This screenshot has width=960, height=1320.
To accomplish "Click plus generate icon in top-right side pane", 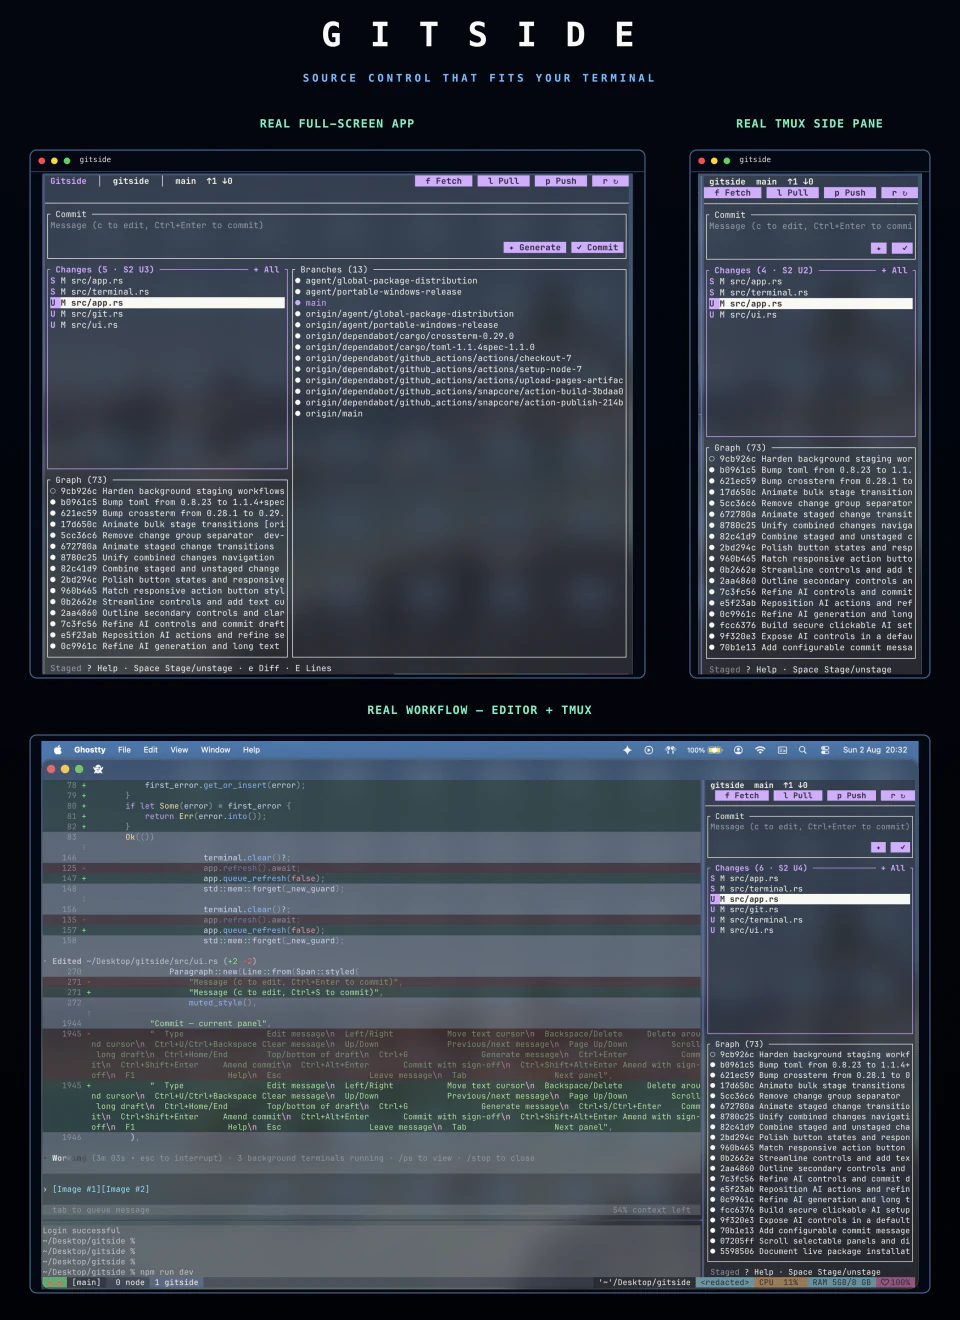I will point(878,248).
